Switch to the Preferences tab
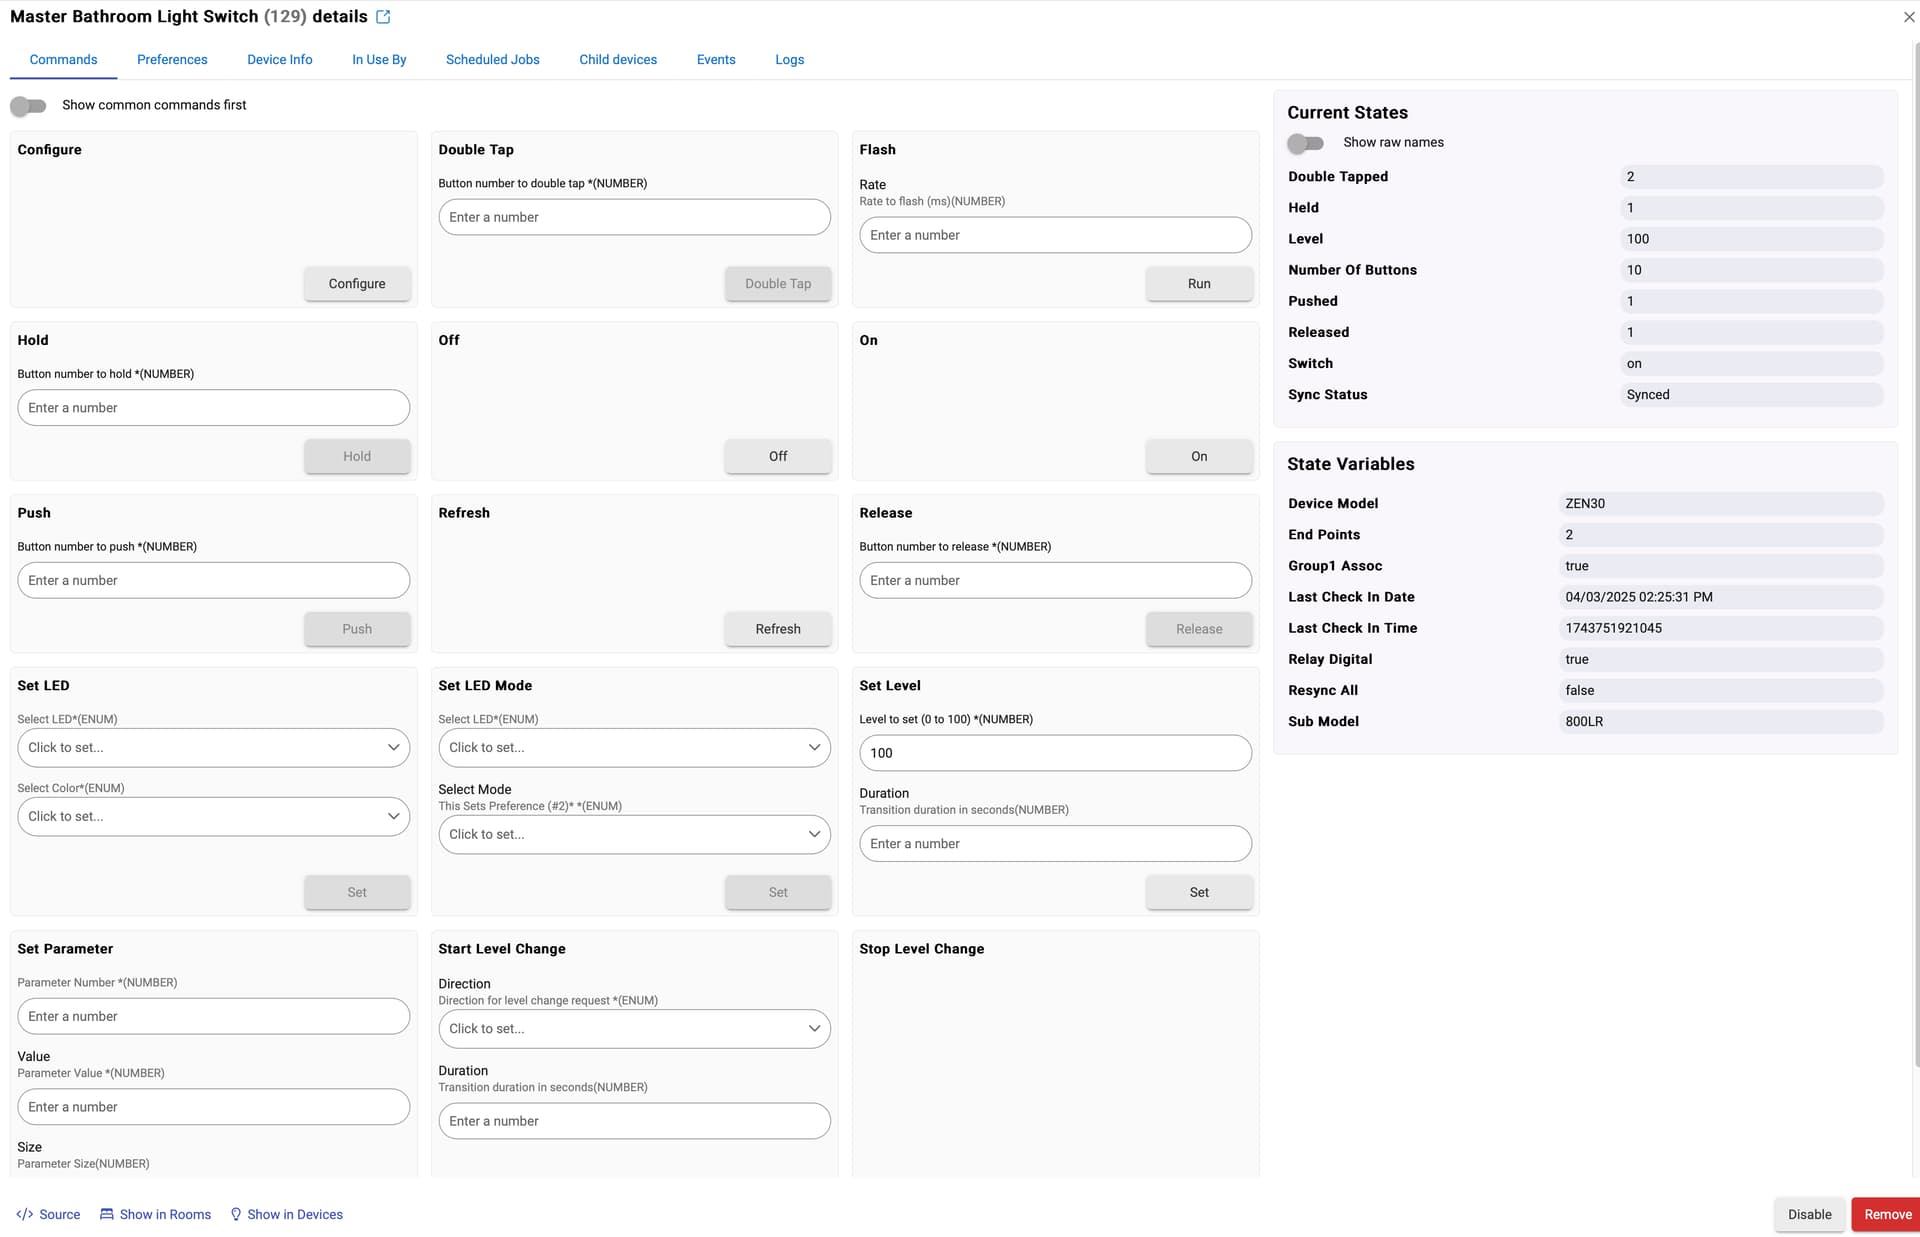Viewport: 1920px width, 1237px height. coord(172,60)
